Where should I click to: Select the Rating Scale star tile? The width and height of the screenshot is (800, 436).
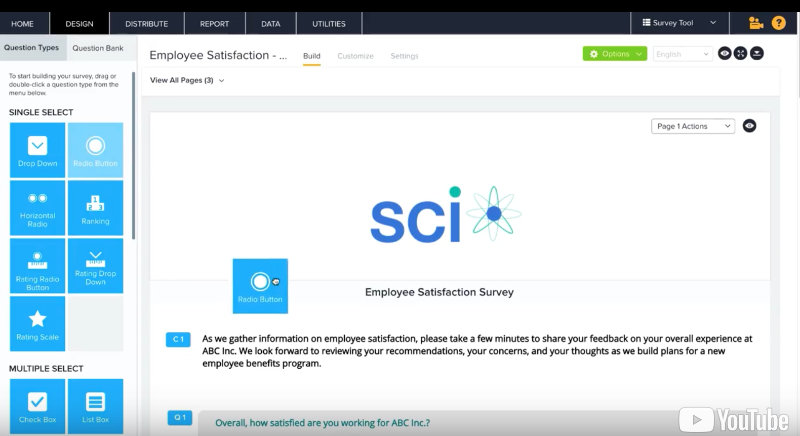click(x=37, y=324)
